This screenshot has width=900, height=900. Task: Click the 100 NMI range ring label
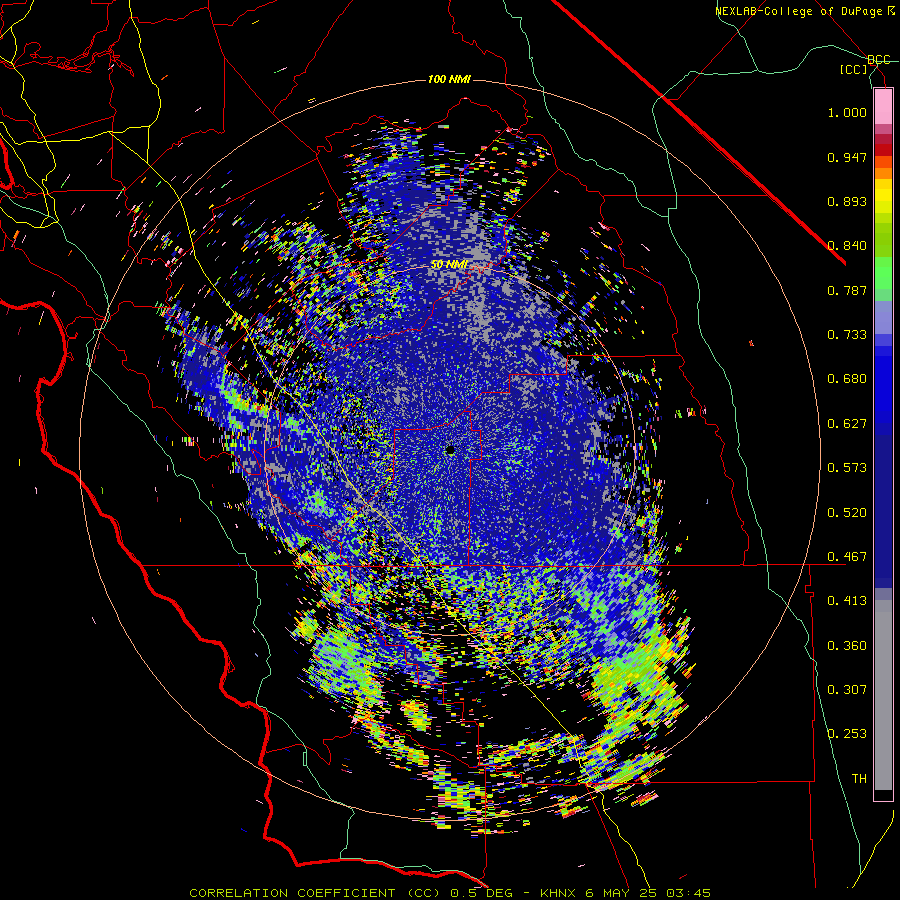(x=449, y=79)
